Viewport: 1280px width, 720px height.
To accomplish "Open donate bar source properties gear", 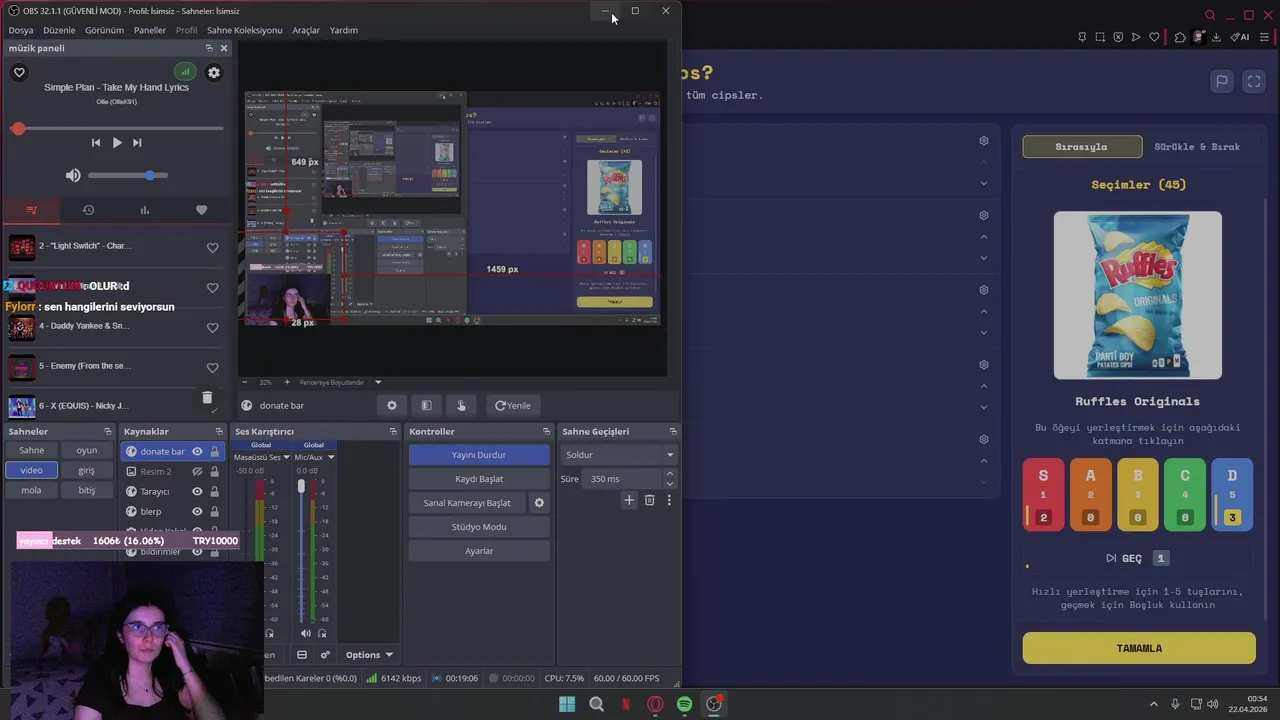I will (x=392, y=405).
